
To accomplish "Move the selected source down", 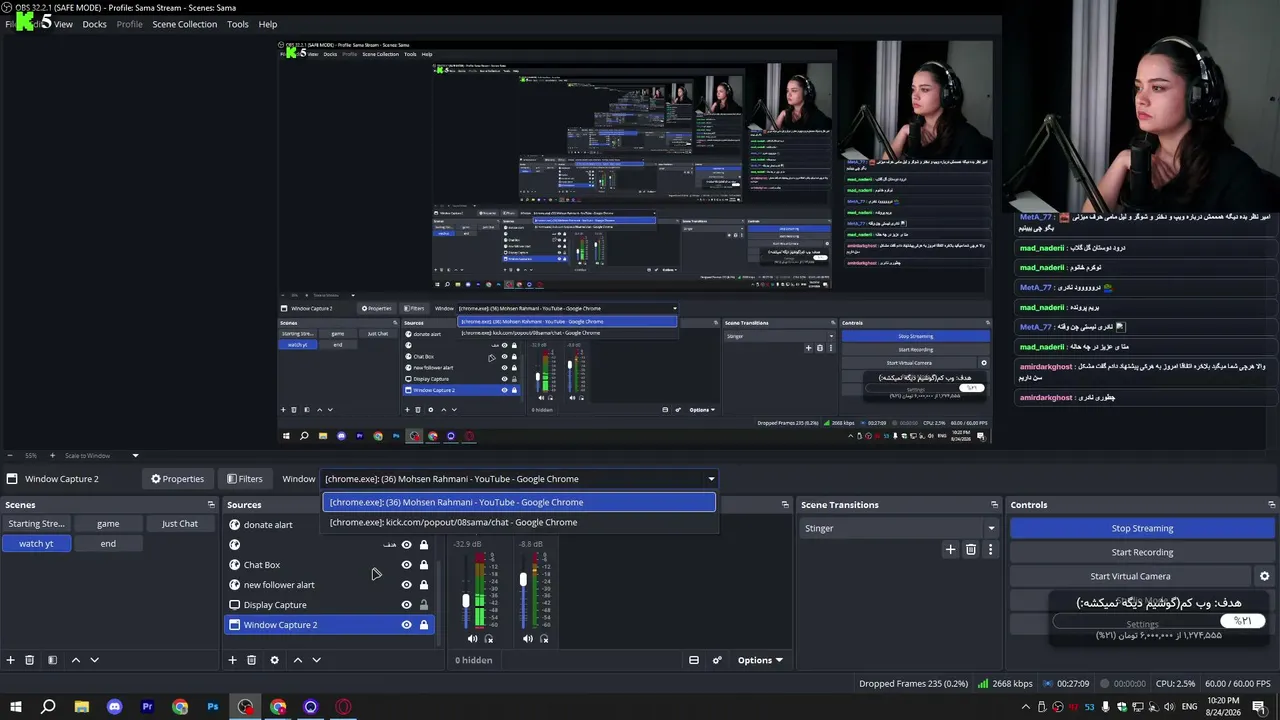I will [316, 660].
